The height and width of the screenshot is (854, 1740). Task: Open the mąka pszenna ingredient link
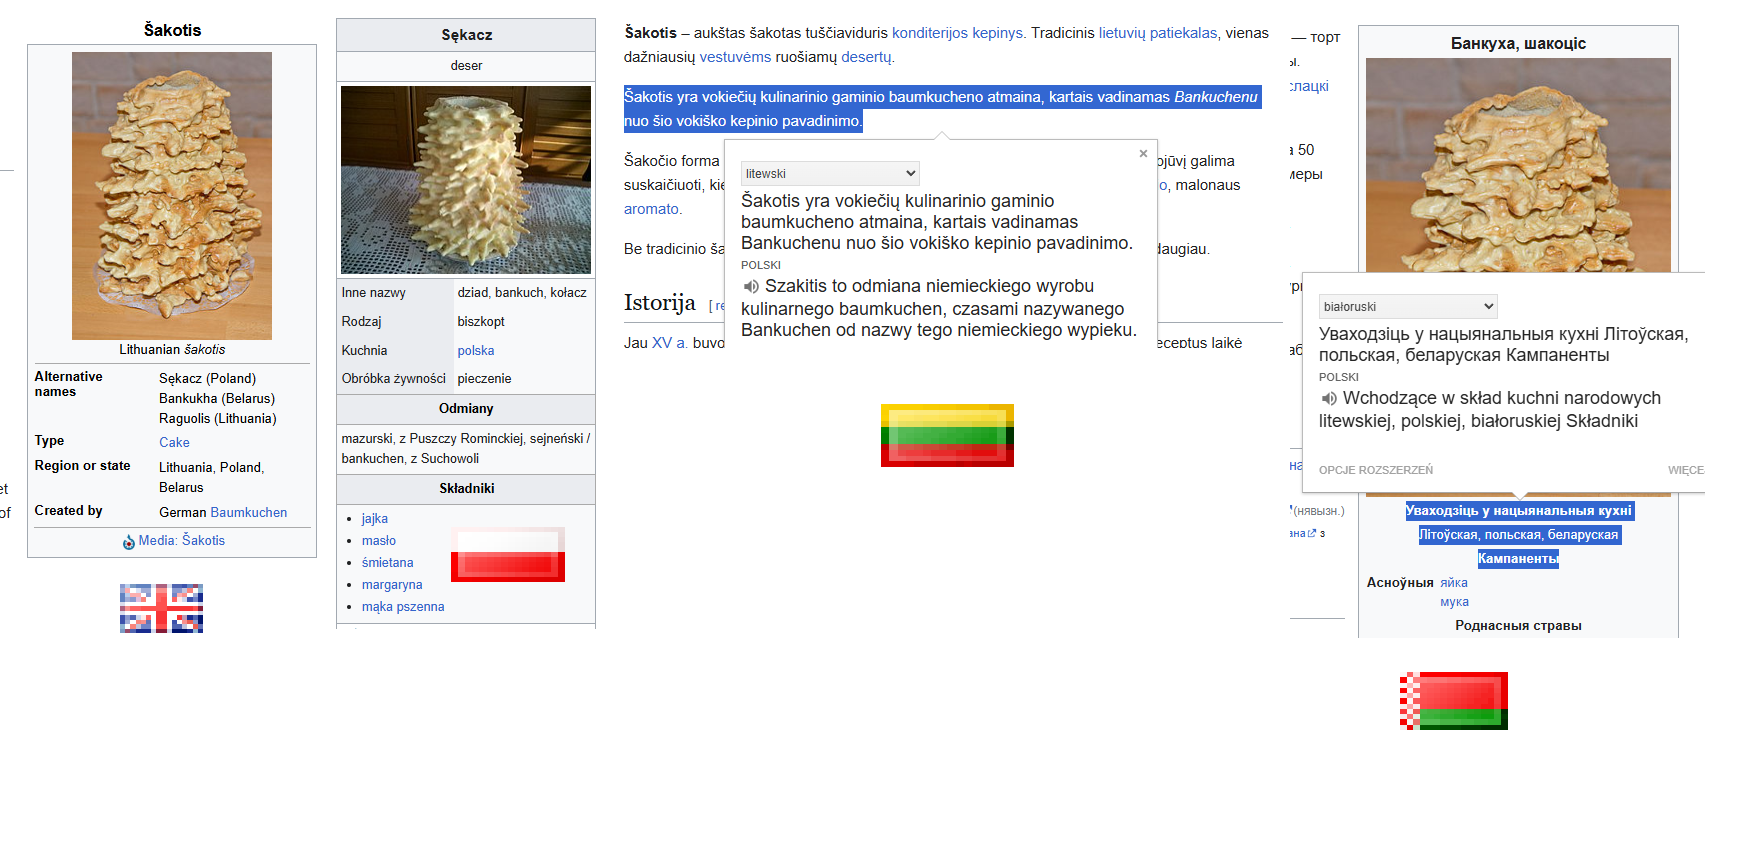click(403, 606)
